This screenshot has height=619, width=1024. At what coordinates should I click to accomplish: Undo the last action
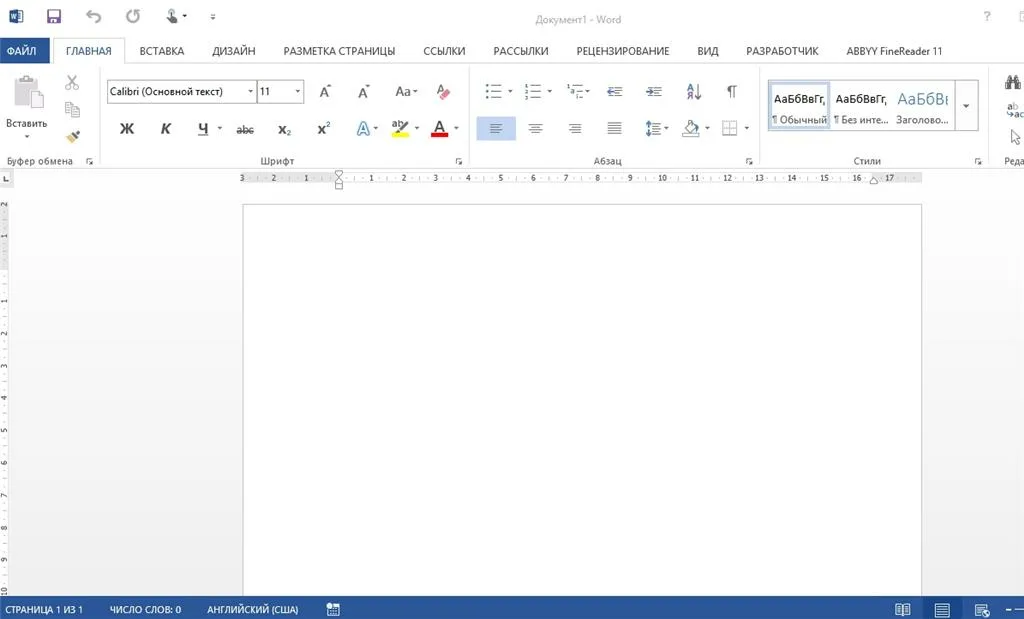tap(93, 16)
